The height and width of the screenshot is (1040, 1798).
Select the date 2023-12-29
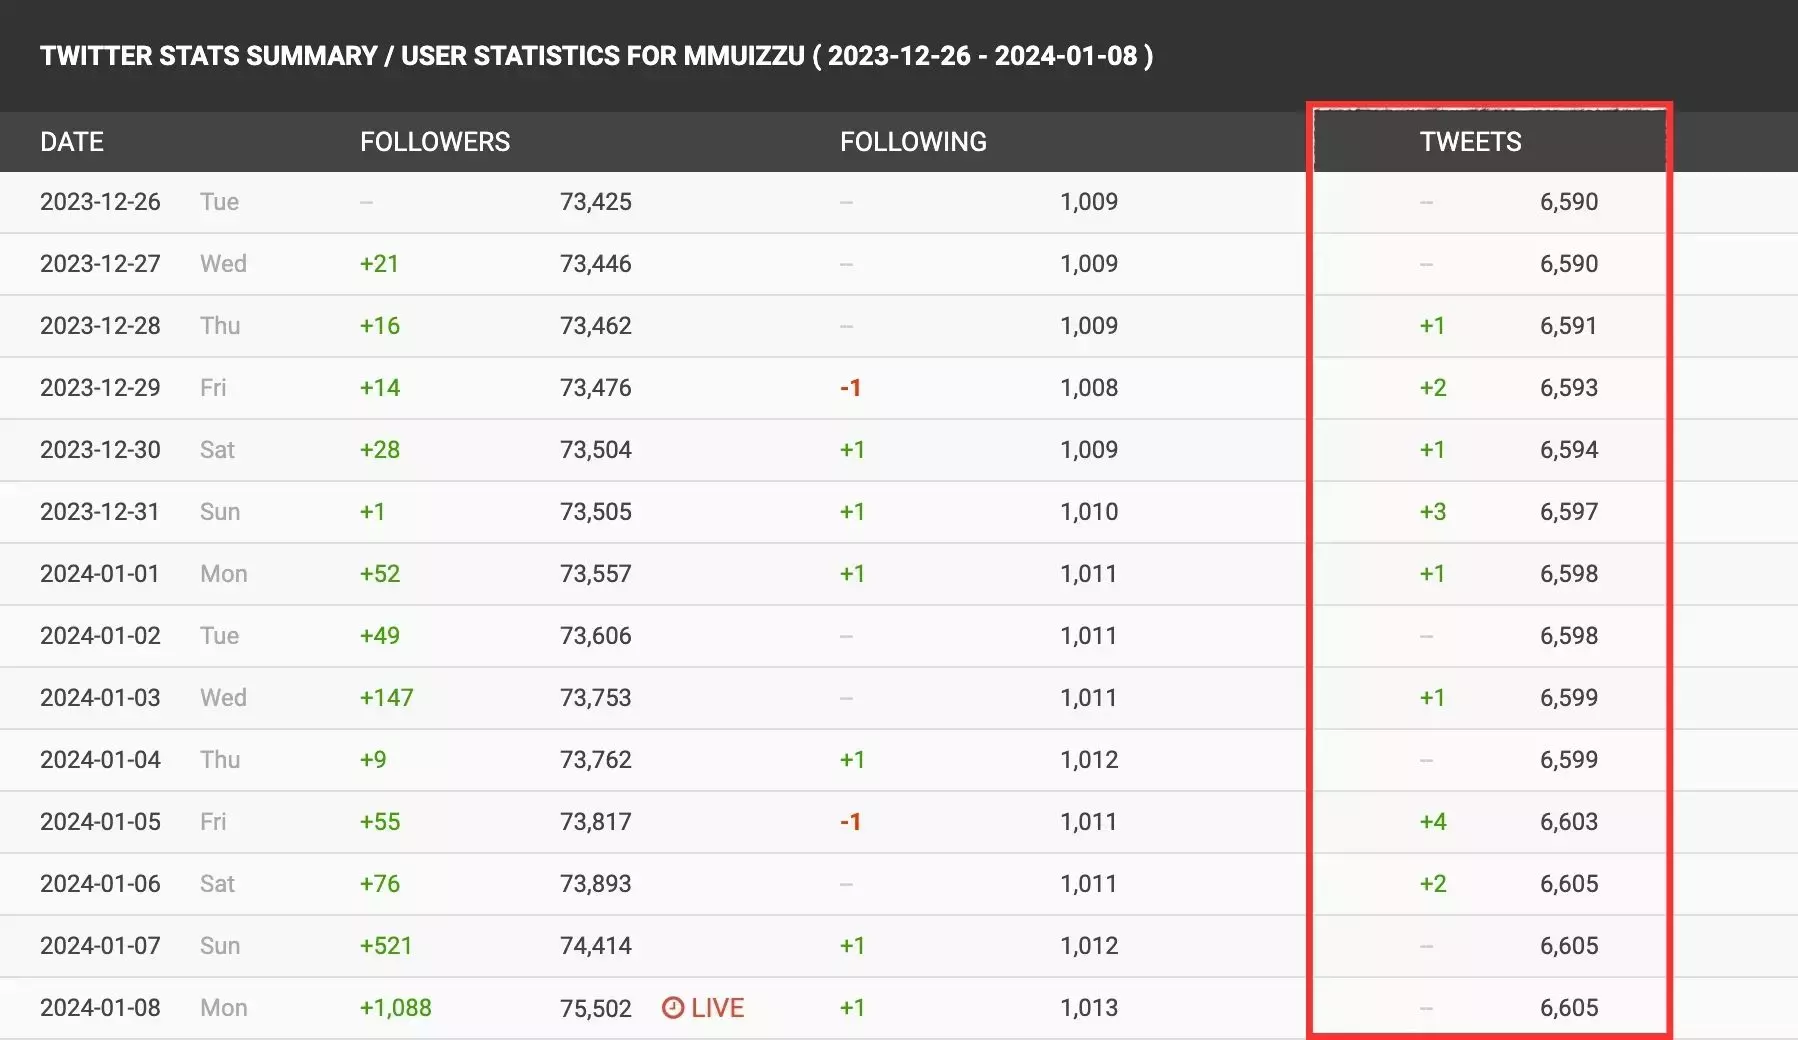coord(100,387)
